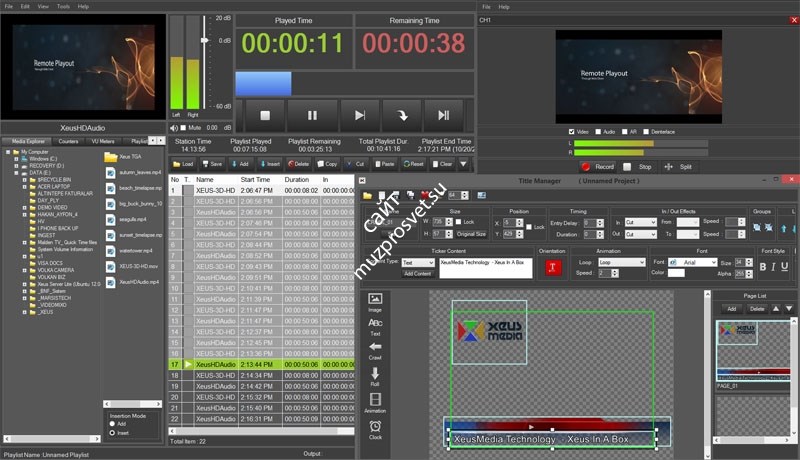Viewport: 800px width, 460px height.
Task: Click the group objects icon
Action: pos(757,227)
